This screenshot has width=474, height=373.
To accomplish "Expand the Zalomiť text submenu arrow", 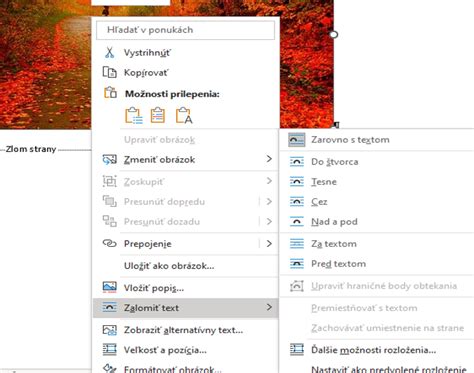I will pyautogui.click(x=269, y=307).
